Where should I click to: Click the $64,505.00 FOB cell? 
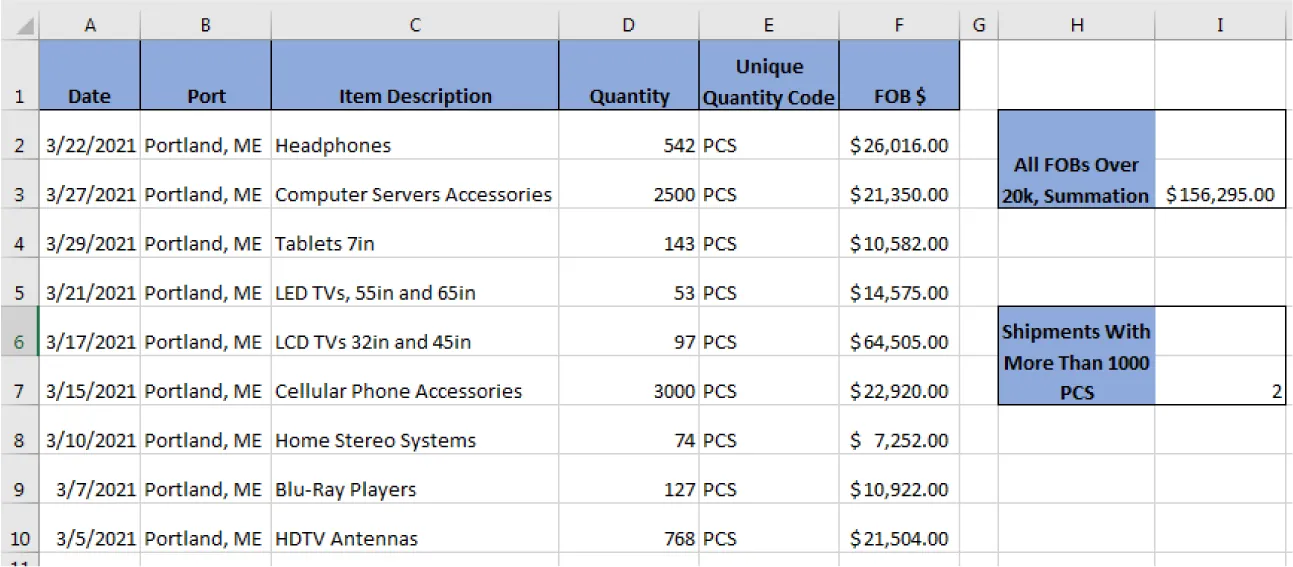(899, 342)
